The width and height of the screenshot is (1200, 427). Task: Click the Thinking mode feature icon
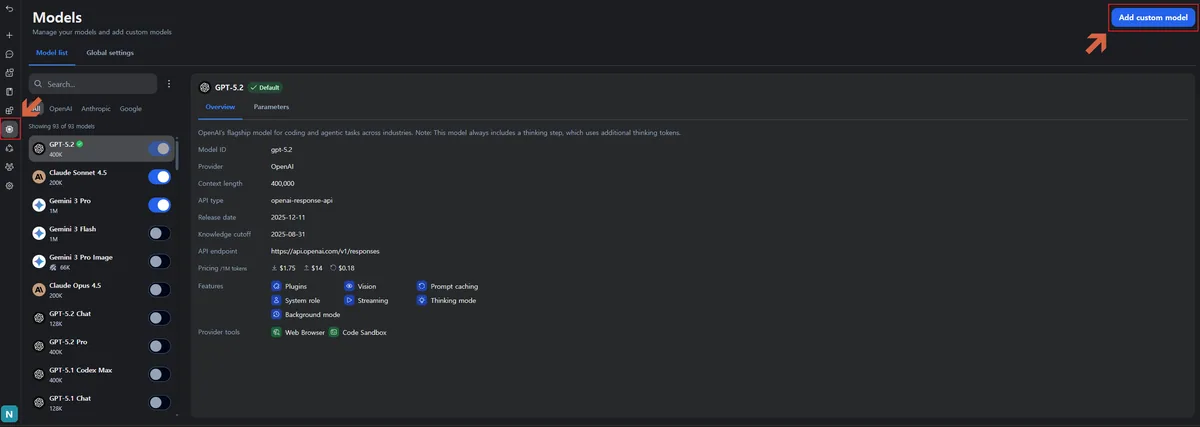pos(422,300)
